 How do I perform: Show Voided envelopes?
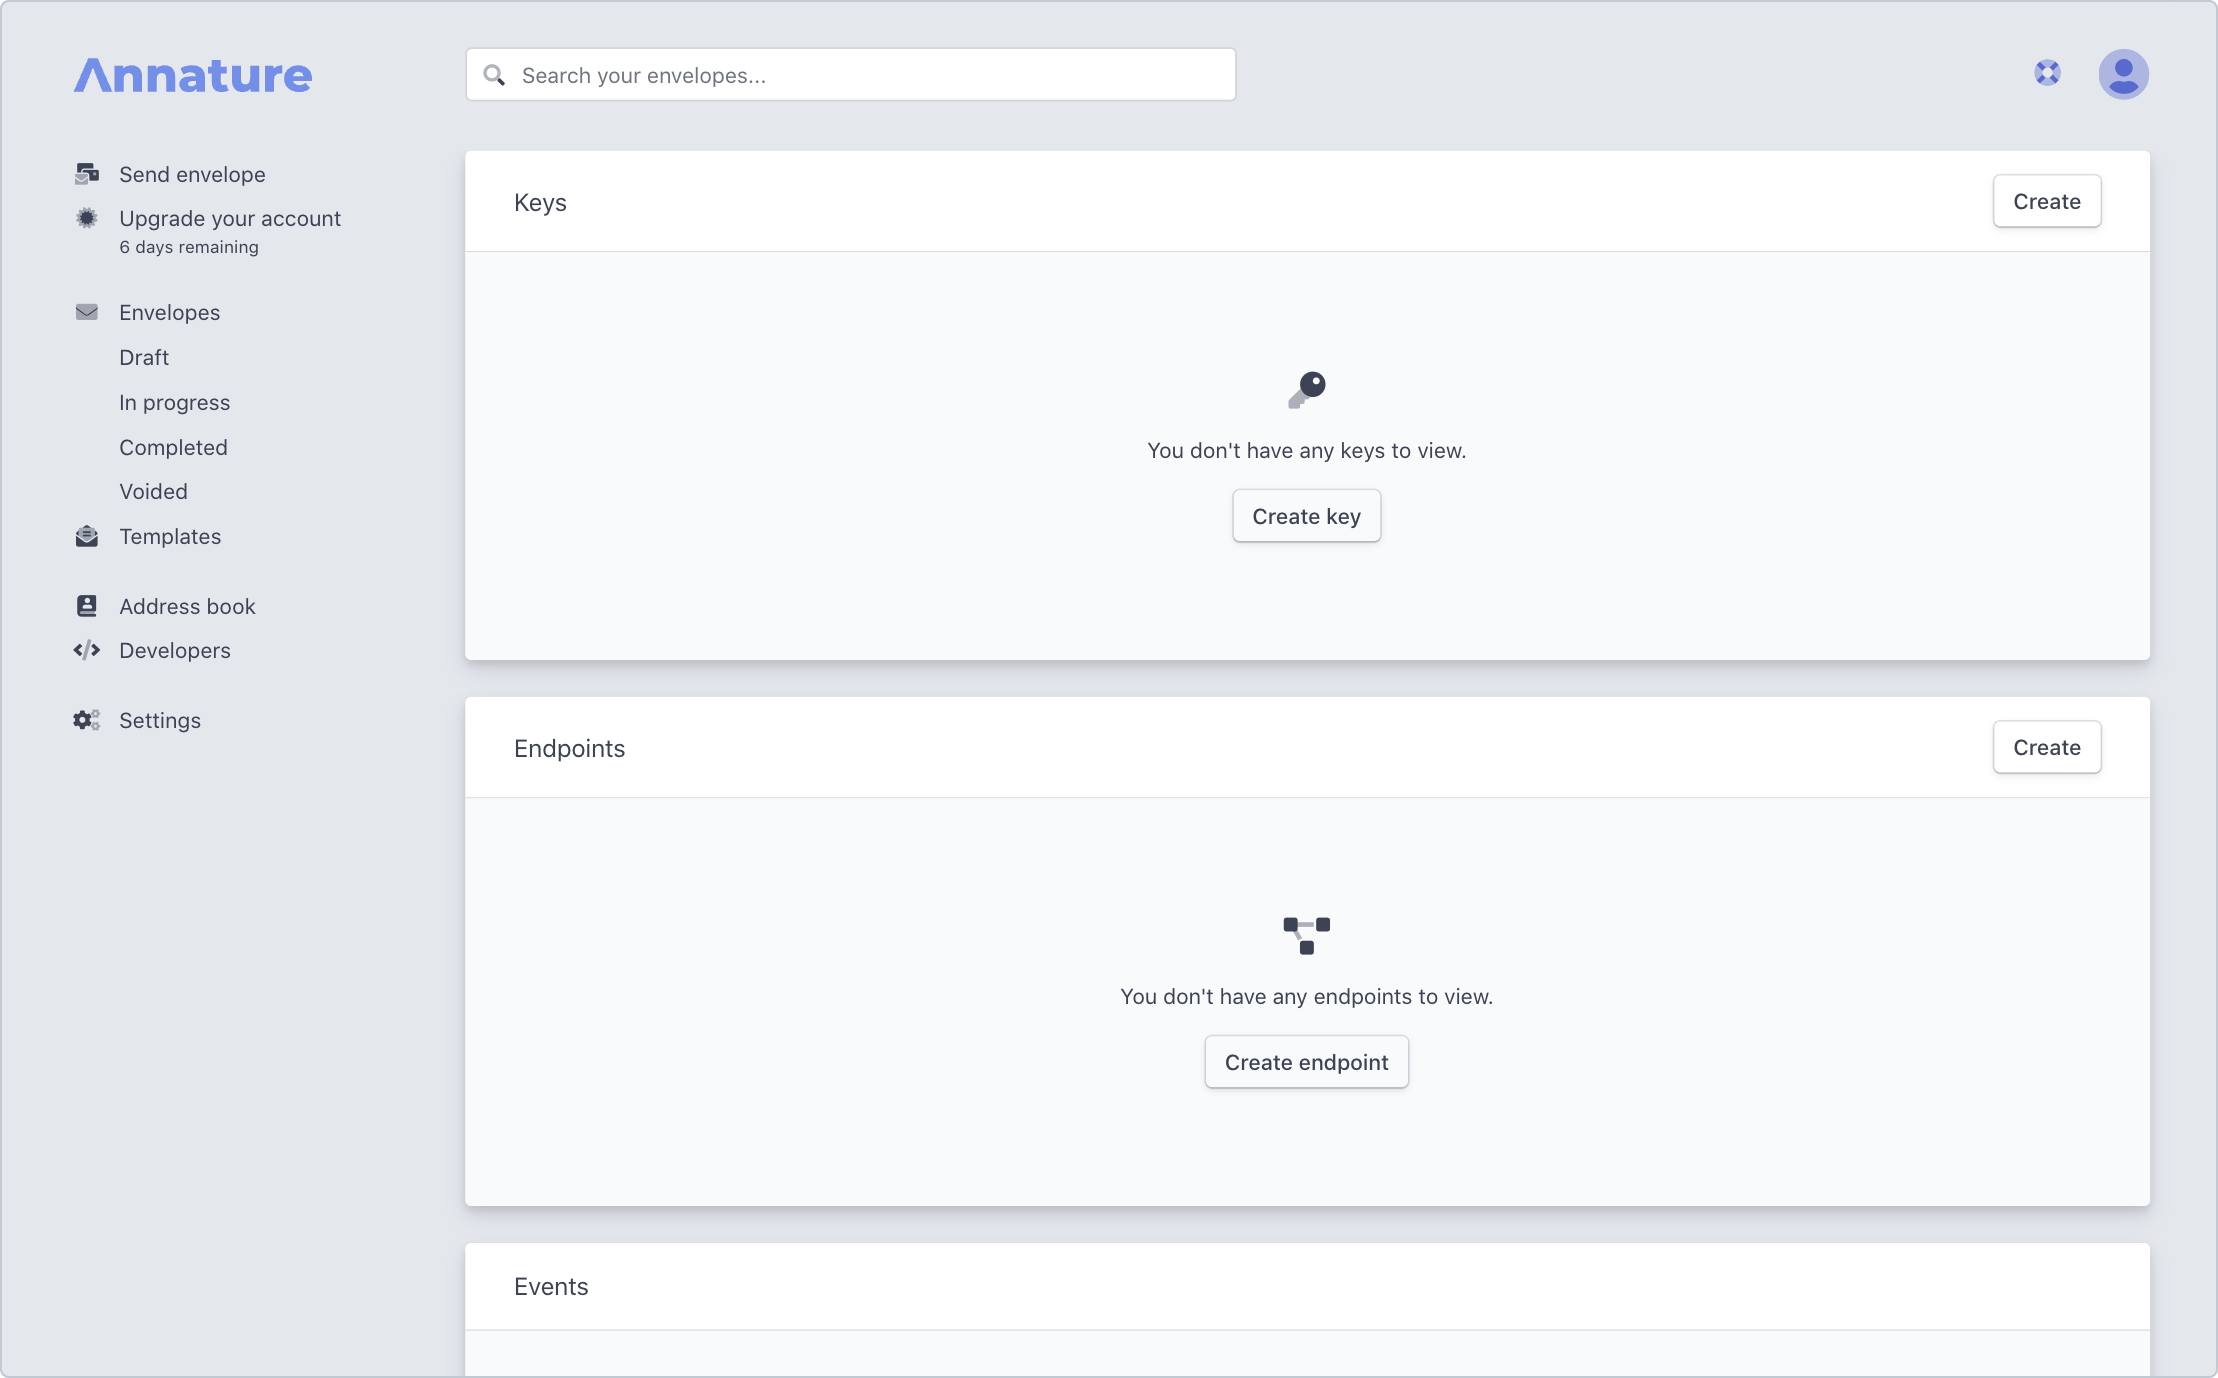pyautogui.click(x=153, y=491)
